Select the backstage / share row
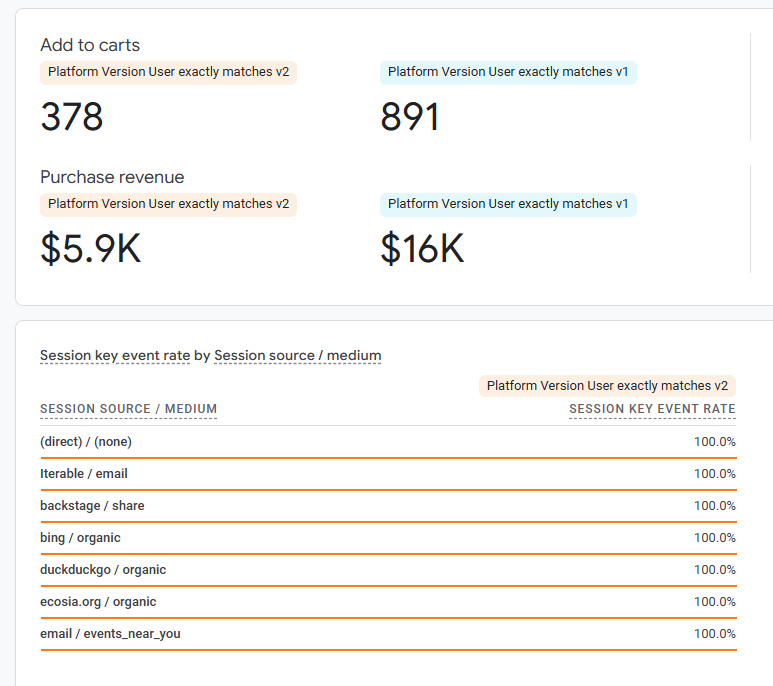Viewport: 773px width, 686px height. (388, 506)
